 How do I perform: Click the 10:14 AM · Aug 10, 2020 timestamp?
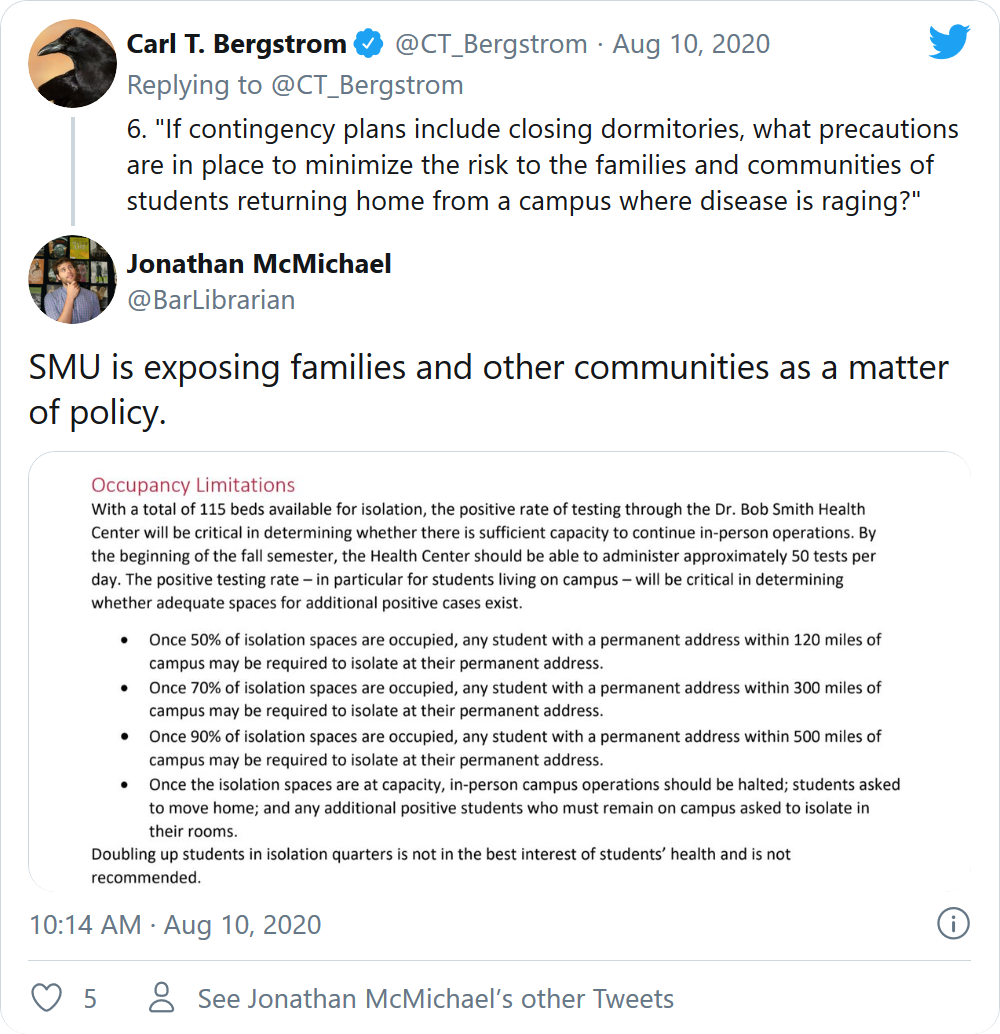(x=175, y=924)
